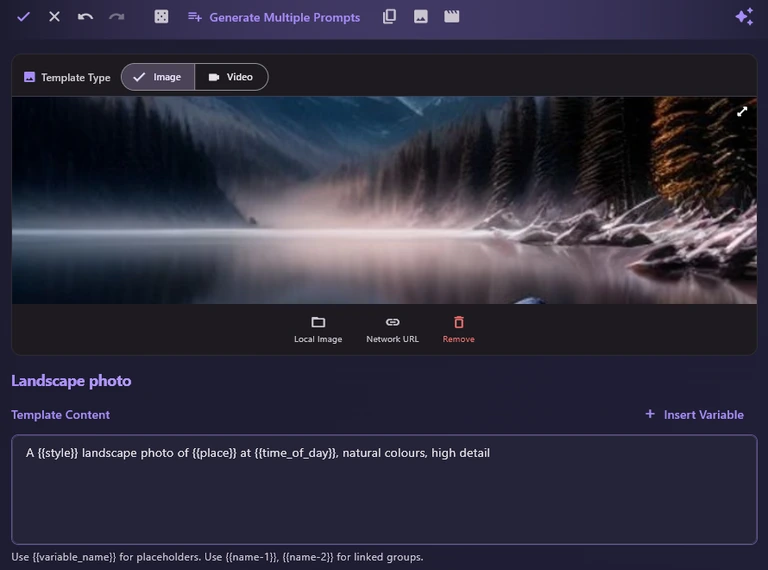Click Insert Variable
The image size is (768, 570).
[x=695, y=415]
